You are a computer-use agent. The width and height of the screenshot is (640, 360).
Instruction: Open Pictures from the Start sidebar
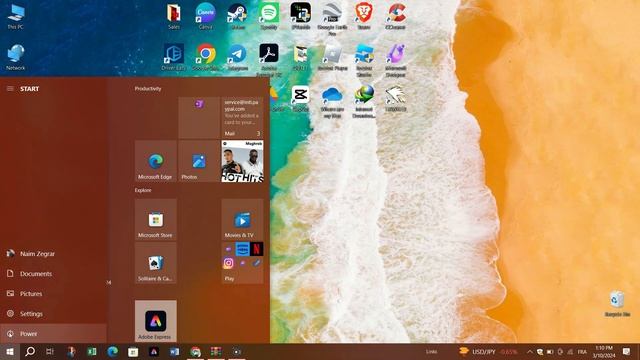tap(53, 294)
